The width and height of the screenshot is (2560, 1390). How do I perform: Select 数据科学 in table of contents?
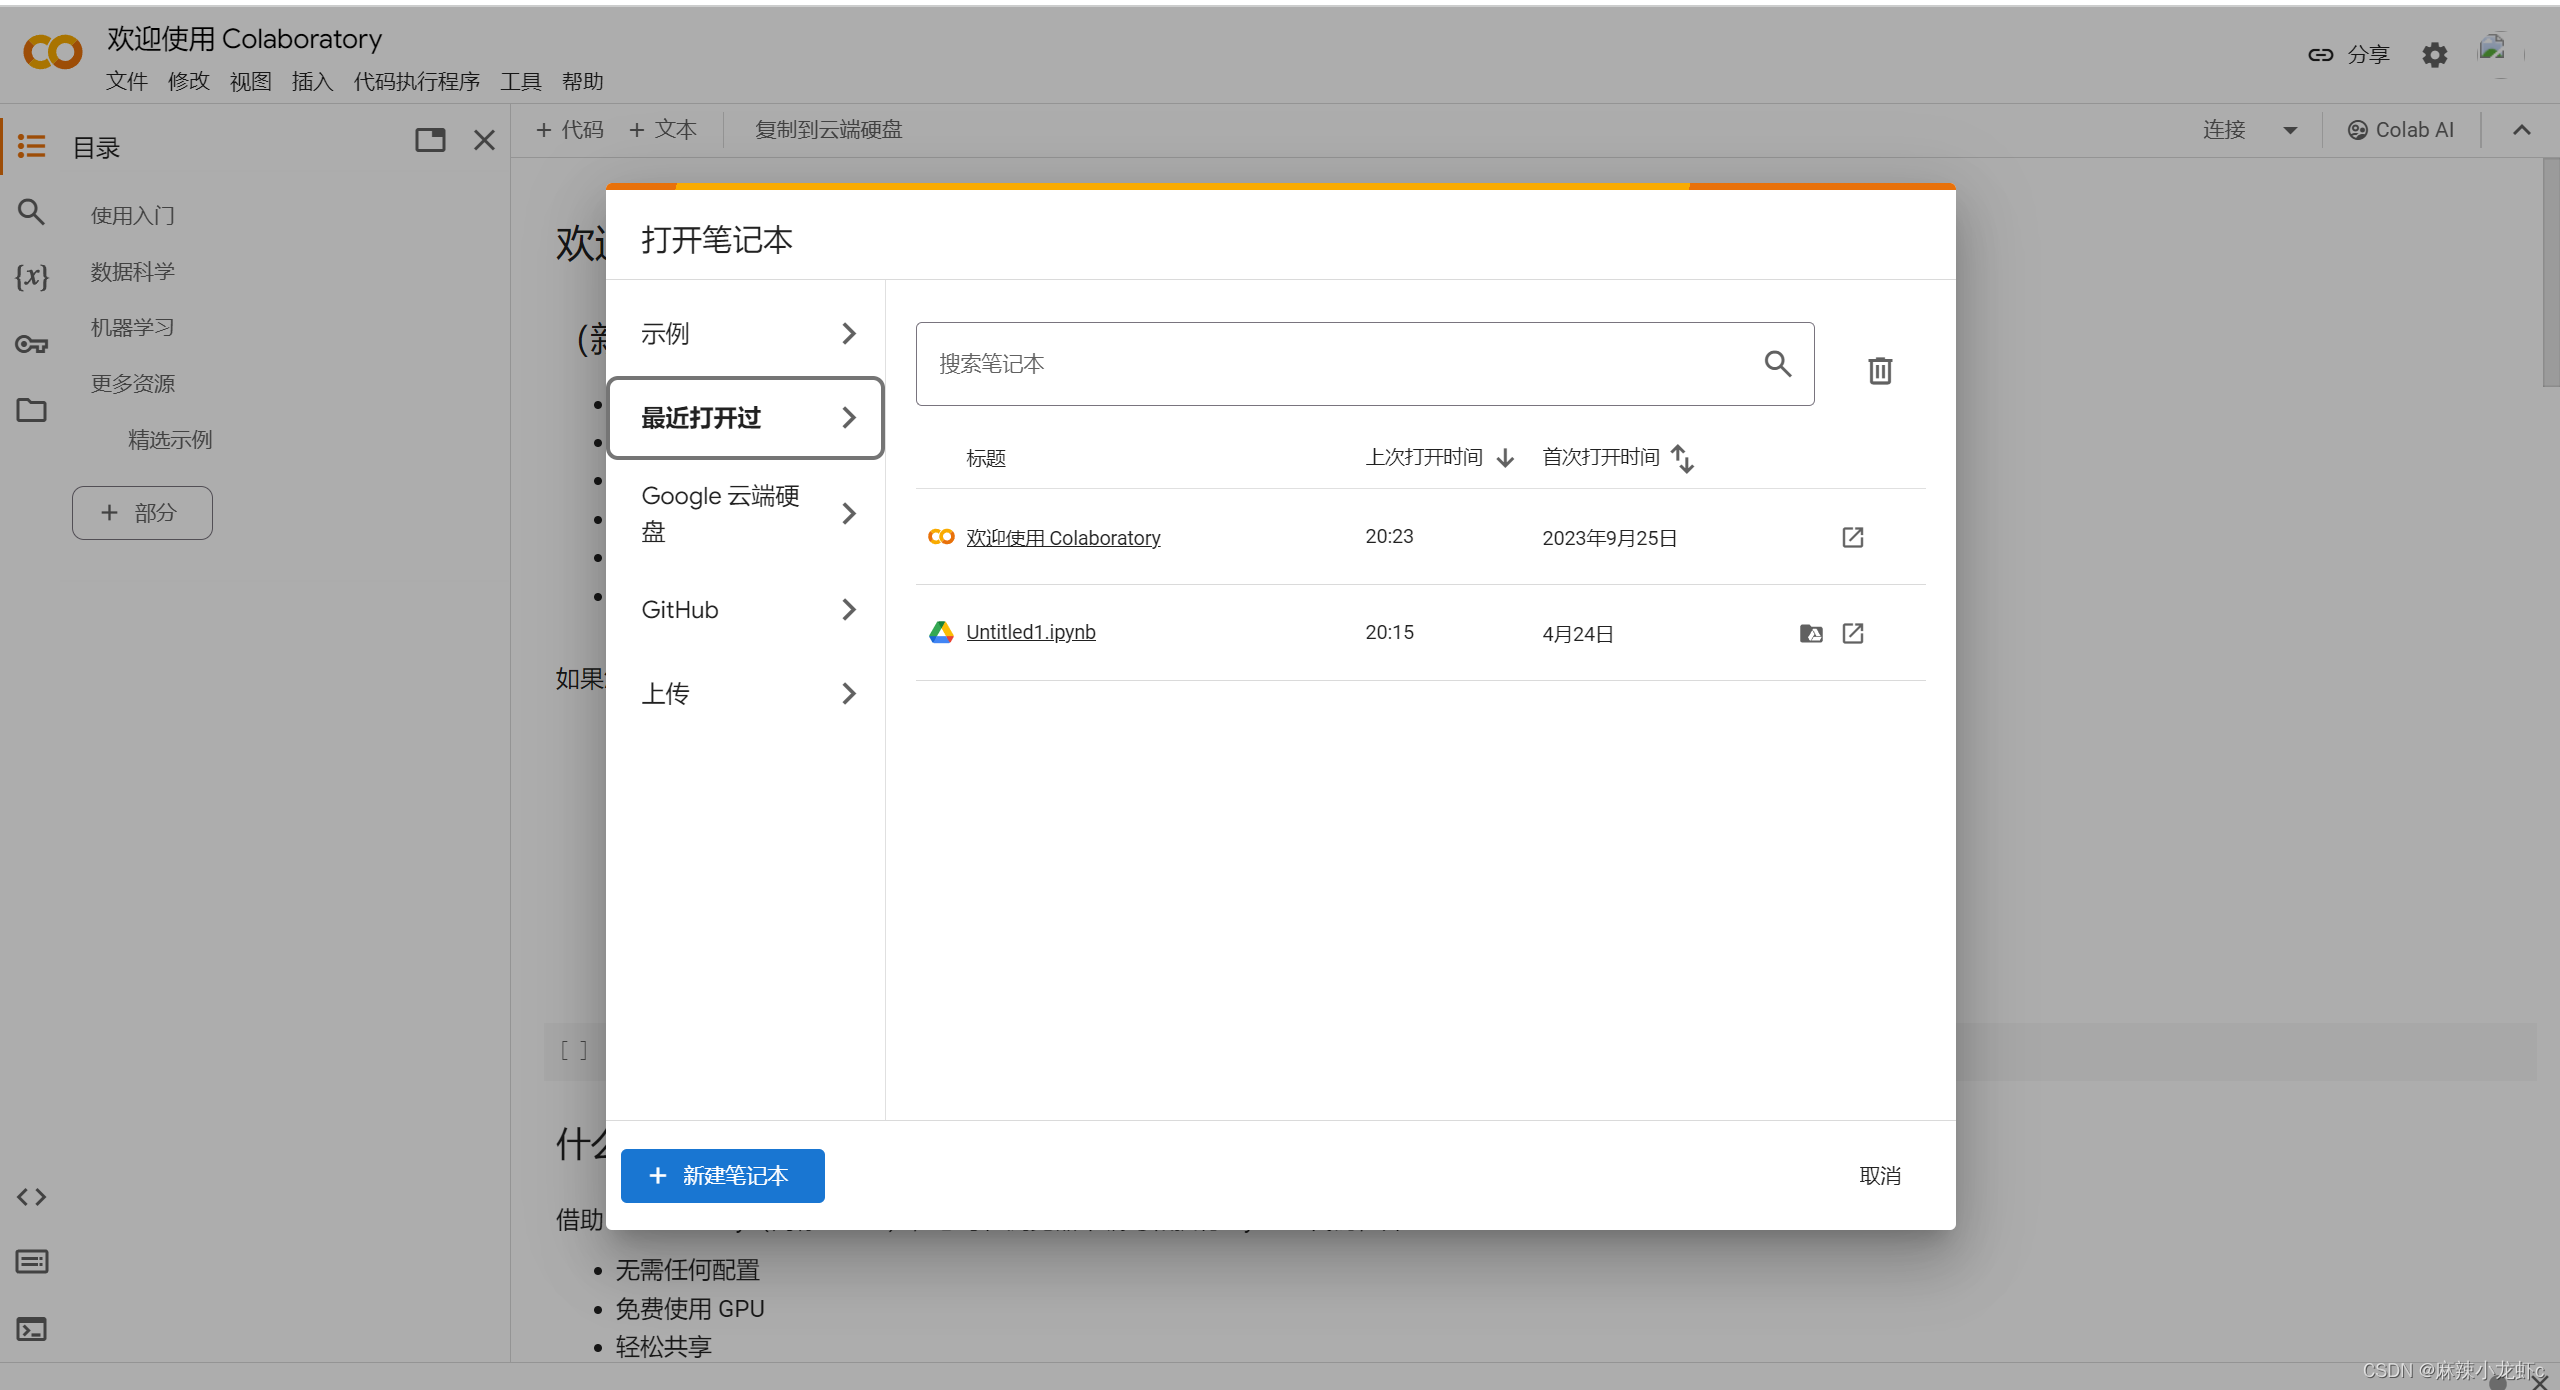[x=133, y=272]
